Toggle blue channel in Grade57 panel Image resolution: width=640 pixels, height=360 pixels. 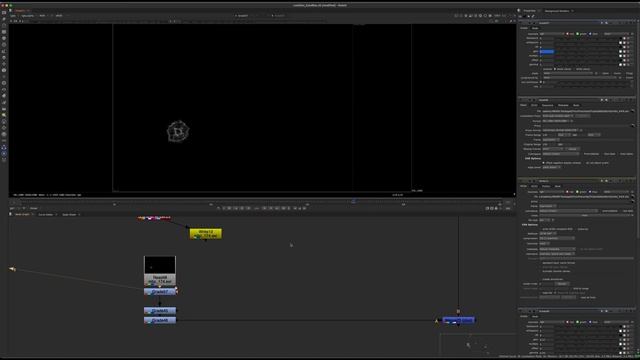point(590,34)
